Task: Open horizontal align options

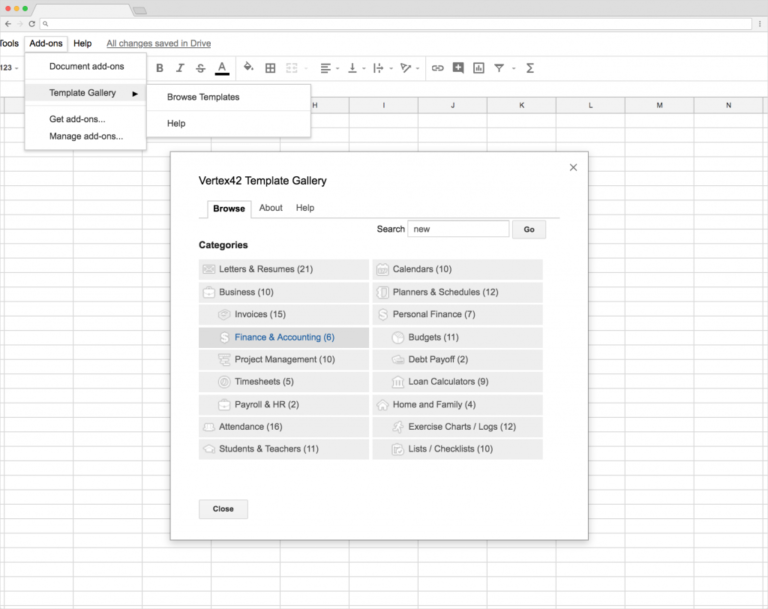Action: (326, 68)
